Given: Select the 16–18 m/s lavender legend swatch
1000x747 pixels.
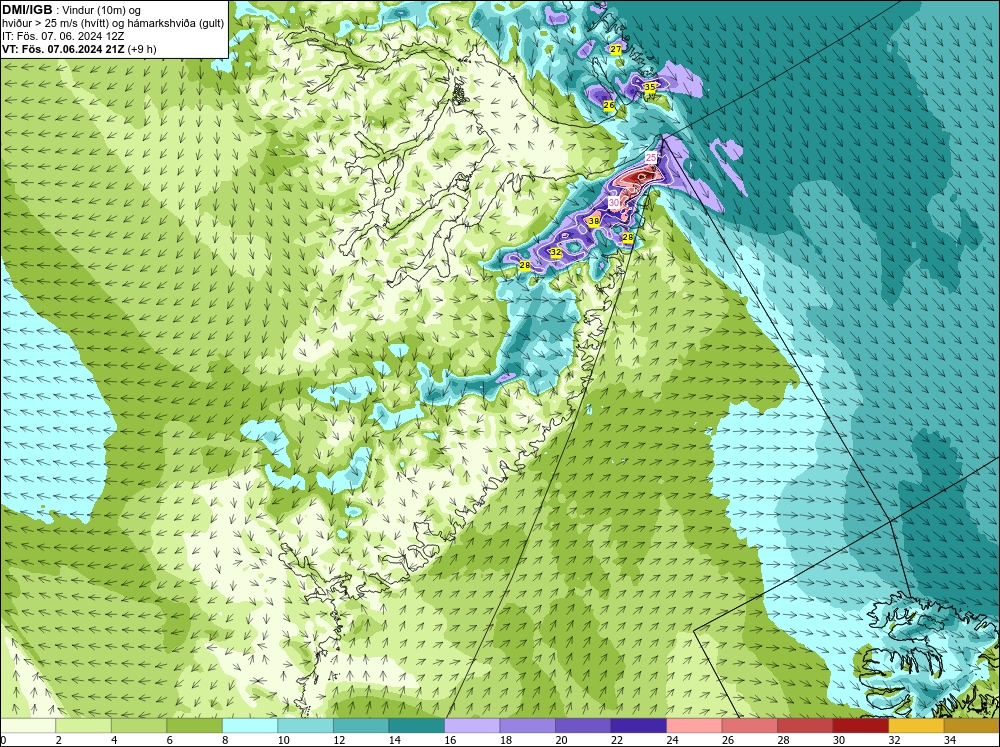Looking at the screenshot, I should point(472,725).
